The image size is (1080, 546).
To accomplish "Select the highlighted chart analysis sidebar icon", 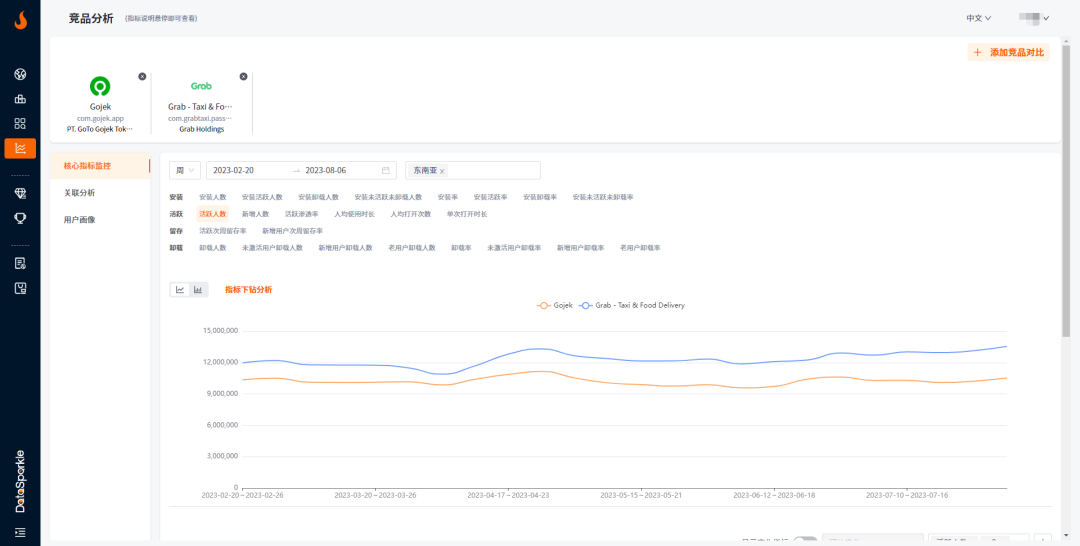I will point(20,148).
